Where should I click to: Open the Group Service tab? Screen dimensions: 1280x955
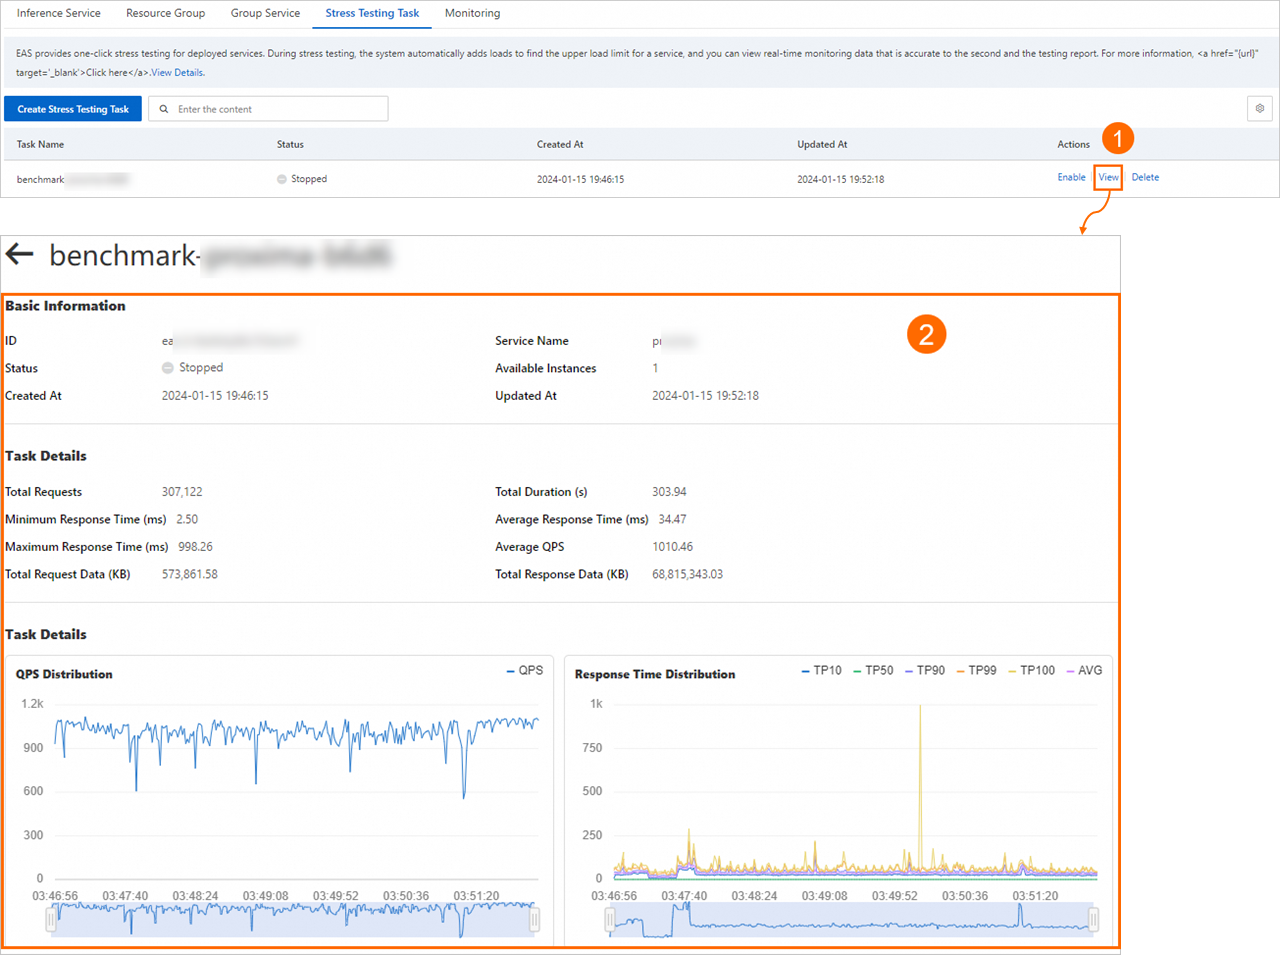pyautogui.click(x=265, y=13)
